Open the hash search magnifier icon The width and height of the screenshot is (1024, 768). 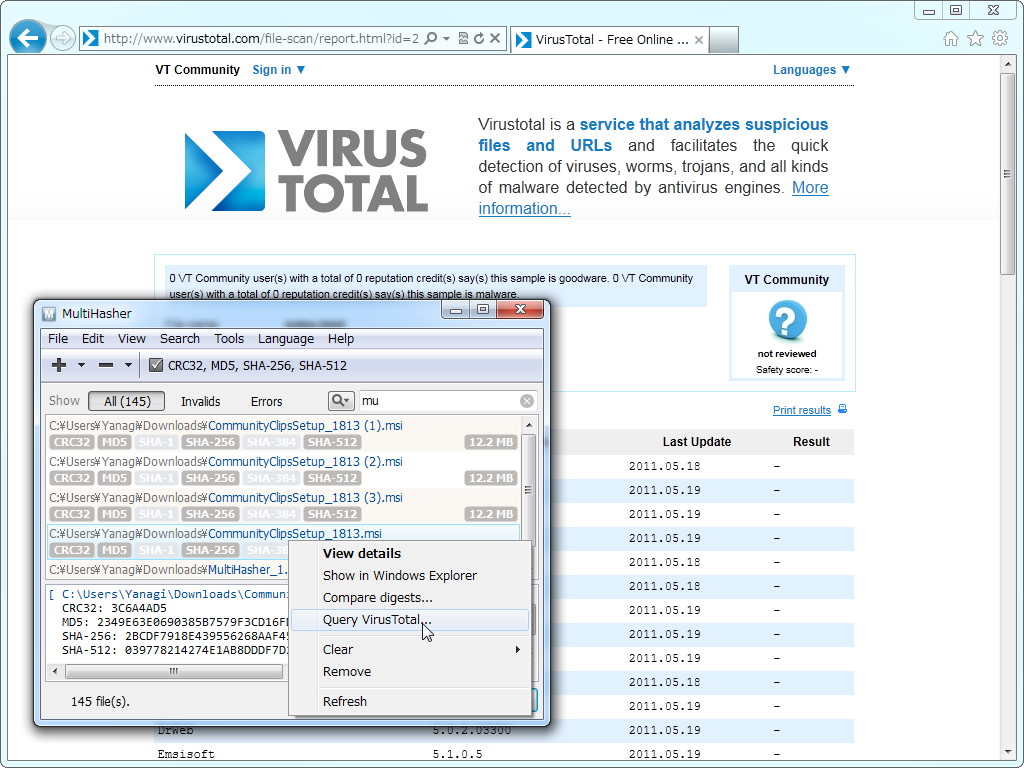click(341, 400)
